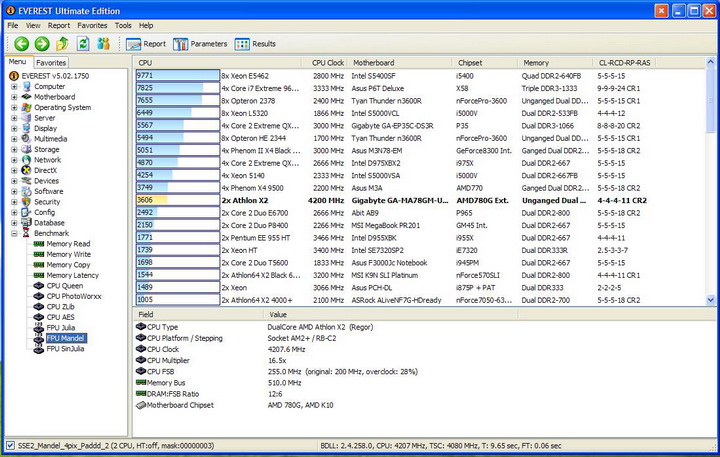Click the Motherboard column header
The height and width of the screenshot is (457, 720).
(x=373, y=62)
